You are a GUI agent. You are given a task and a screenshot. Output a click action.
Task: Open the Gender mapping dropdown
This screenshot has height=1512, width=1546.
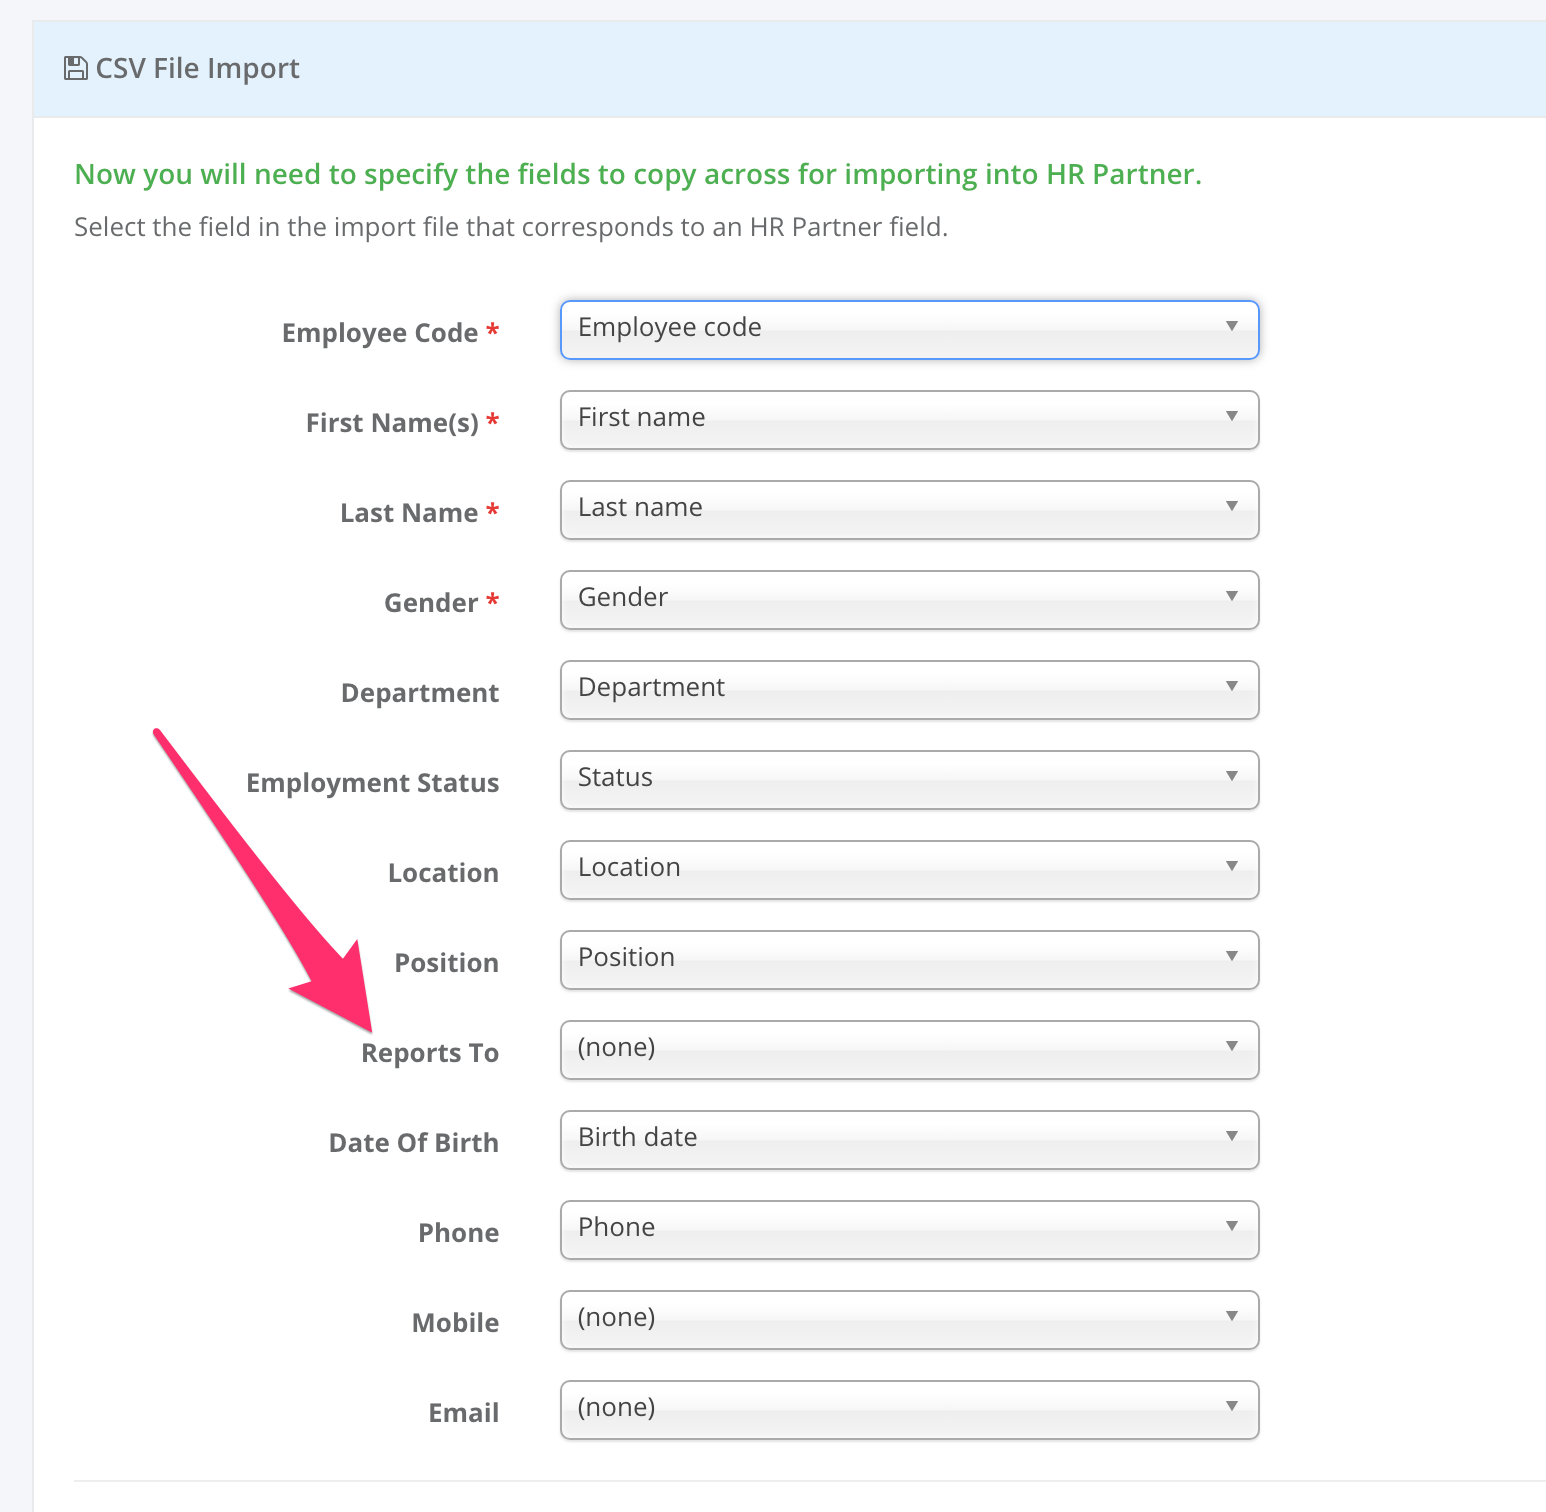point(909,600)
